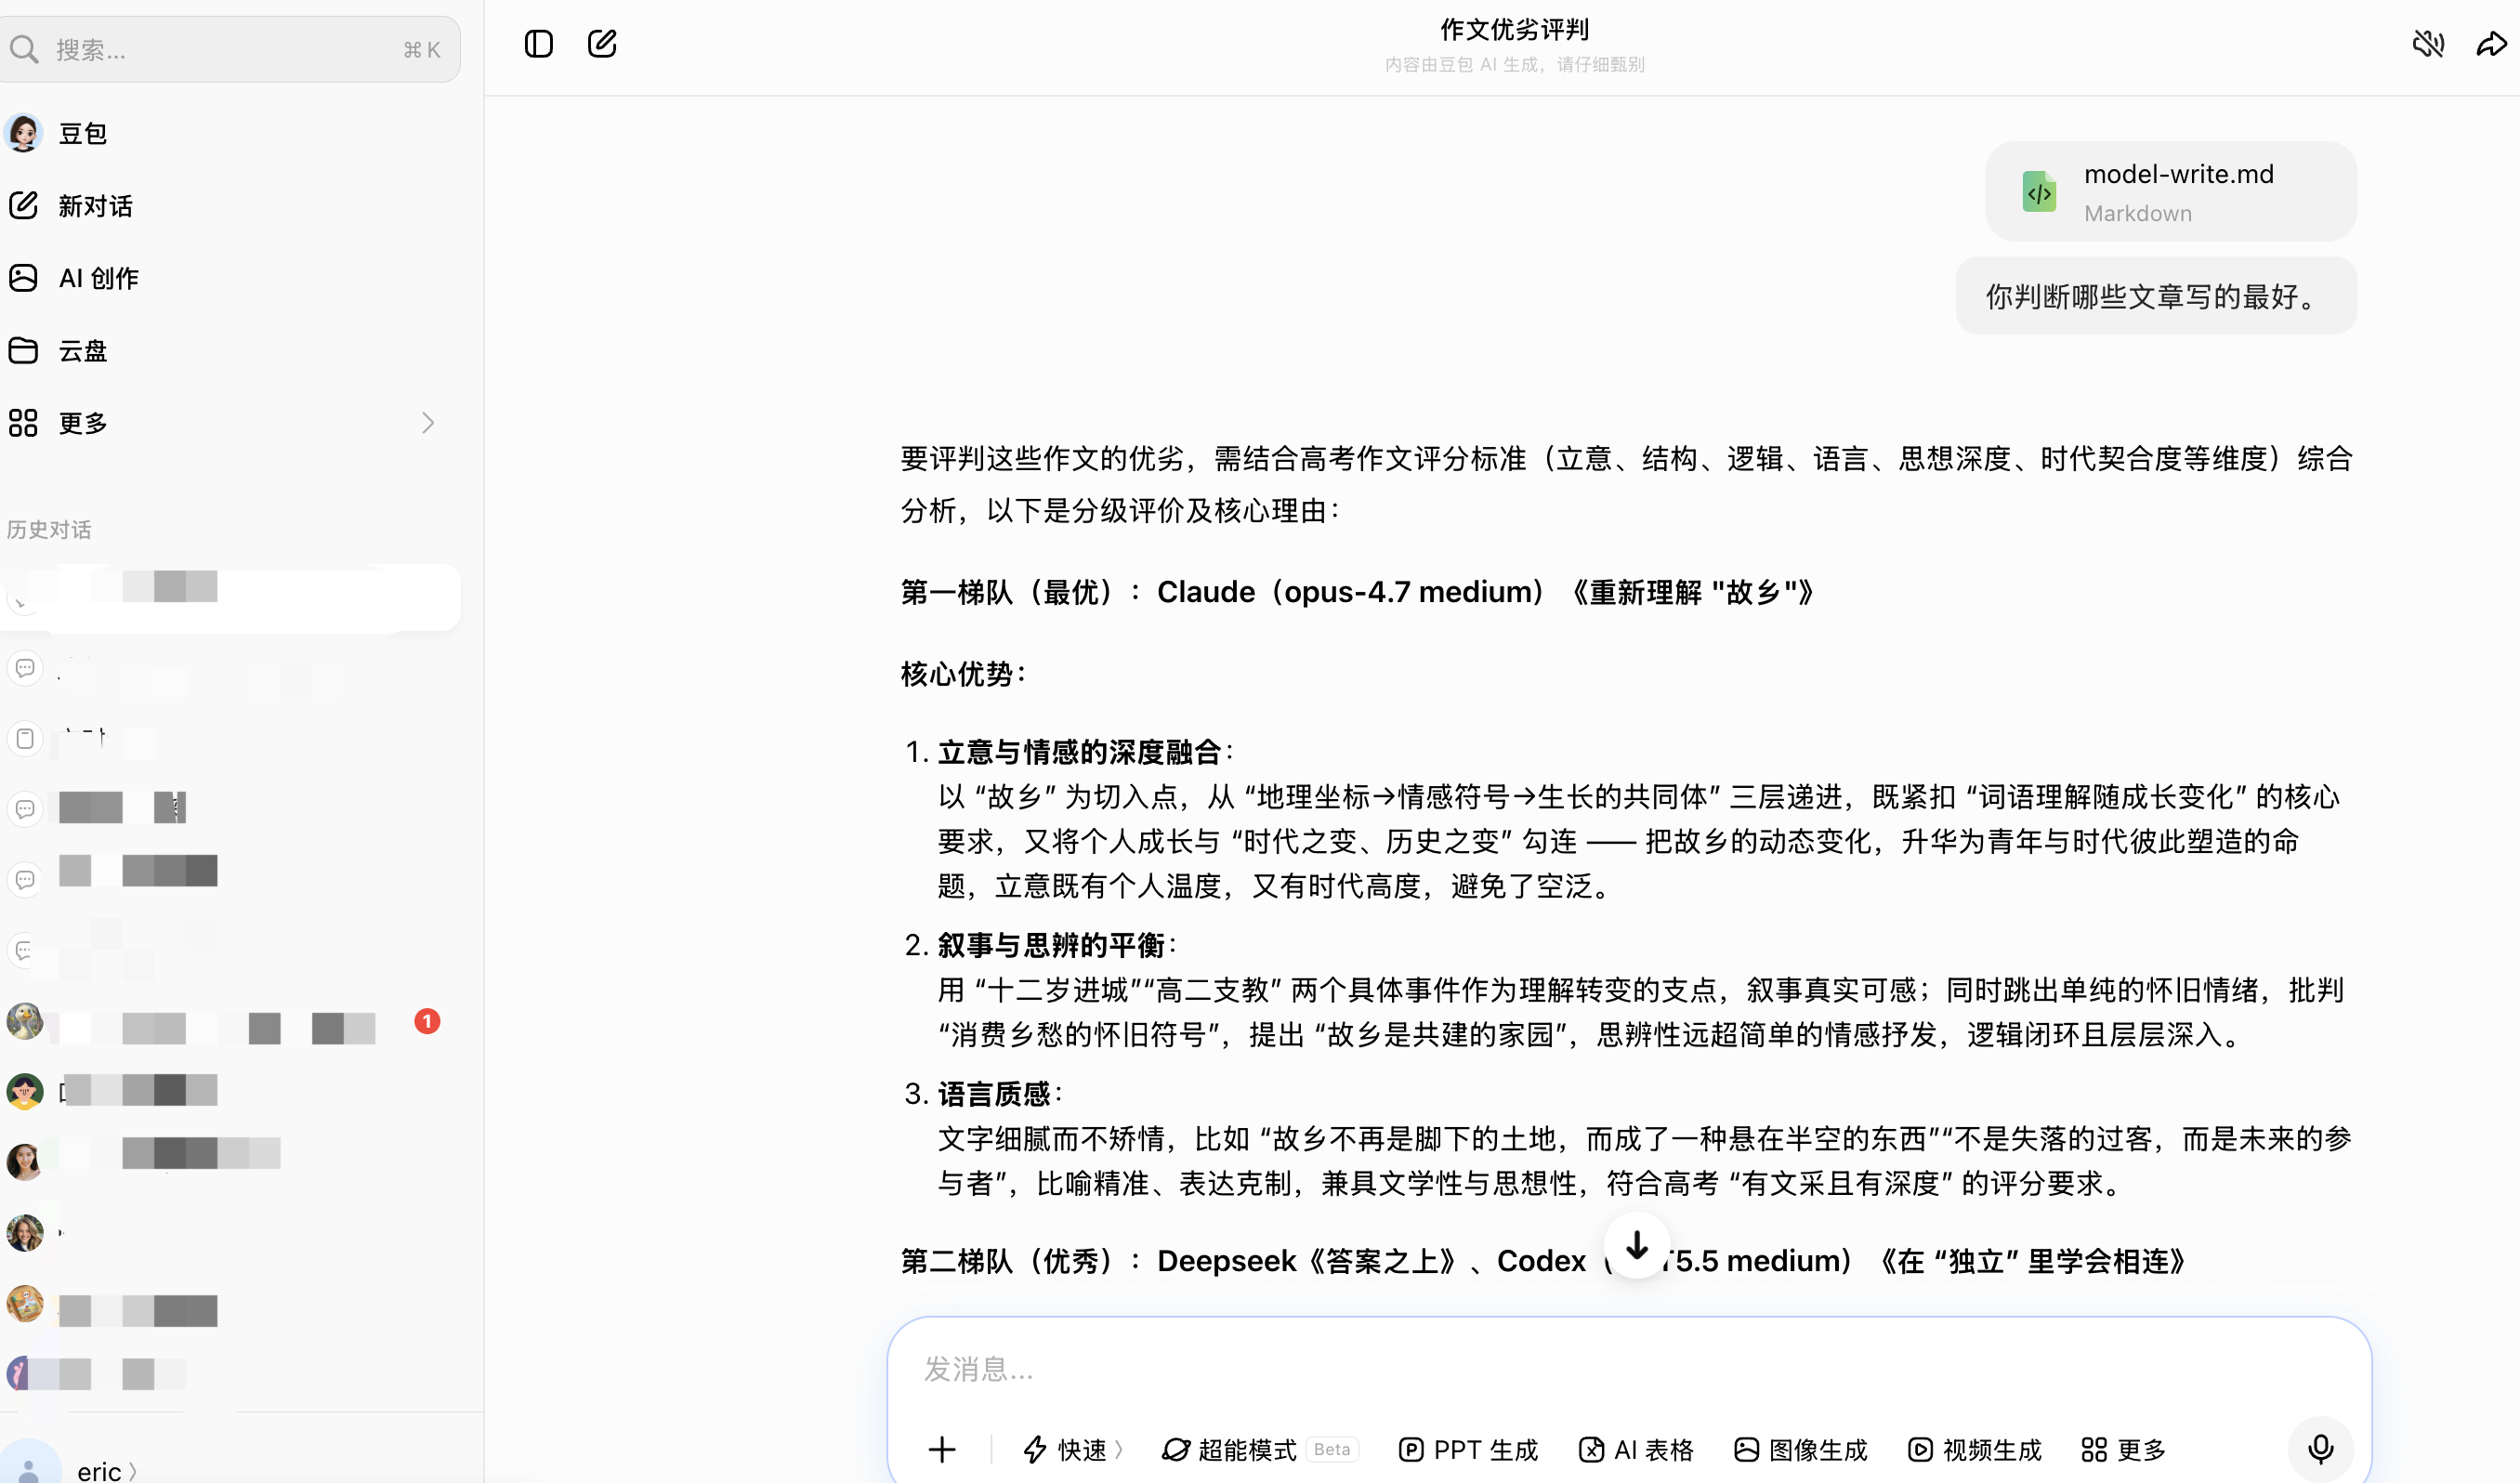Click the 叙事与思辨的平衡 list heading

coord(1051,945)
